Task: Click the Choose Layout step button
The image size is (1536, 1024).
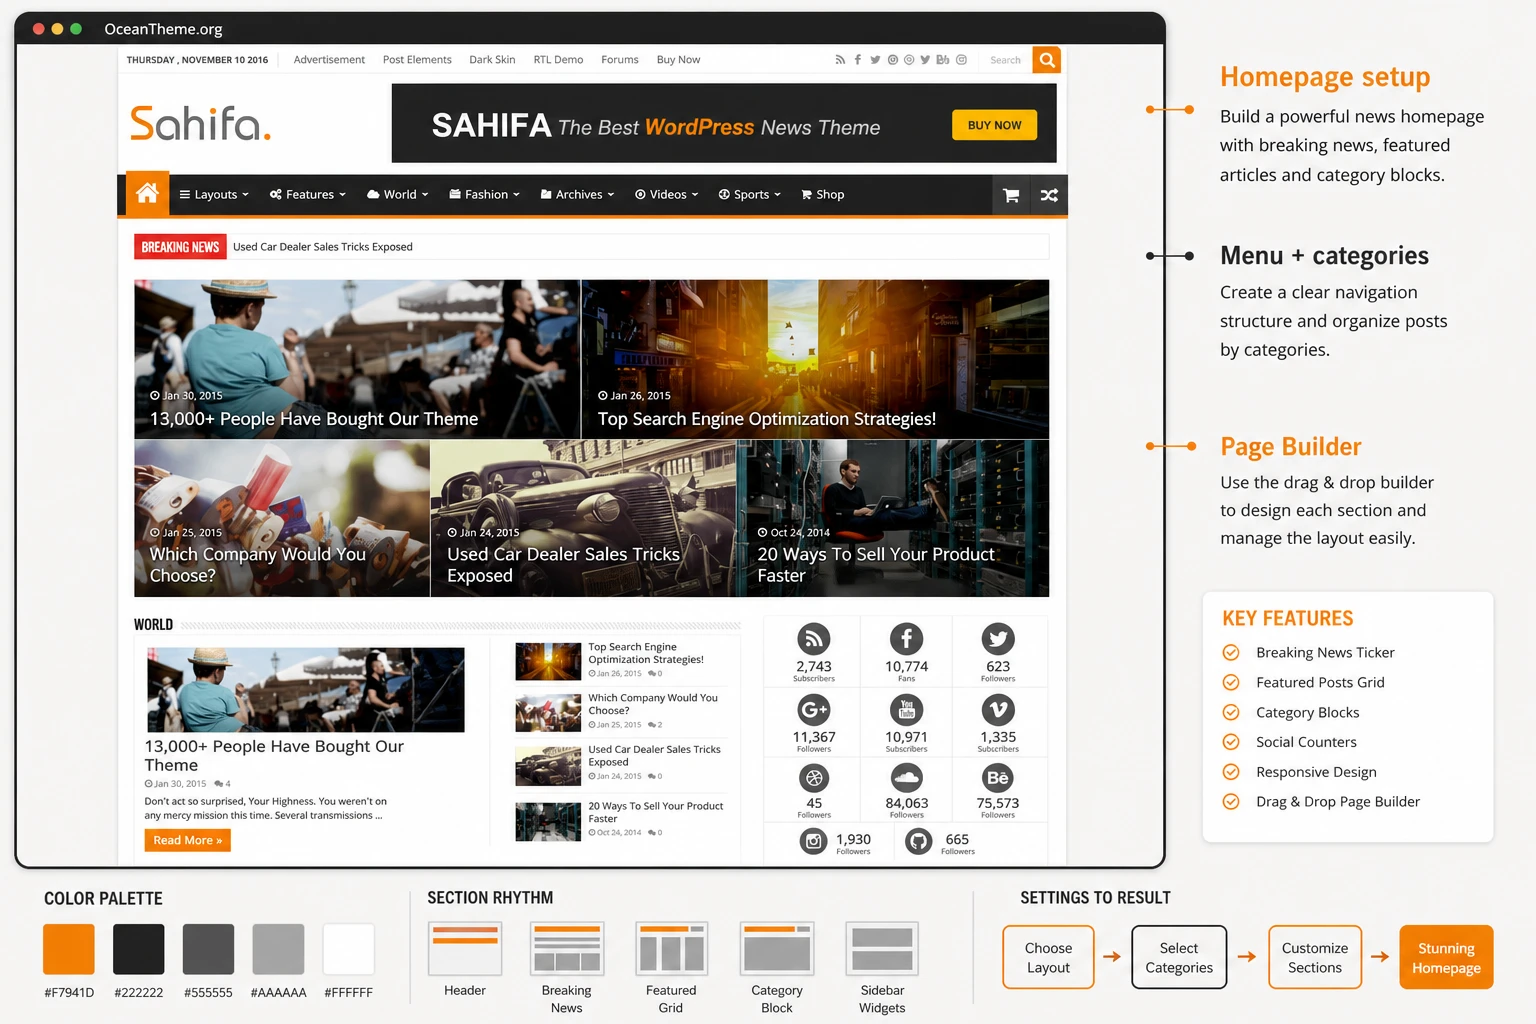Action: [1048, 957]
